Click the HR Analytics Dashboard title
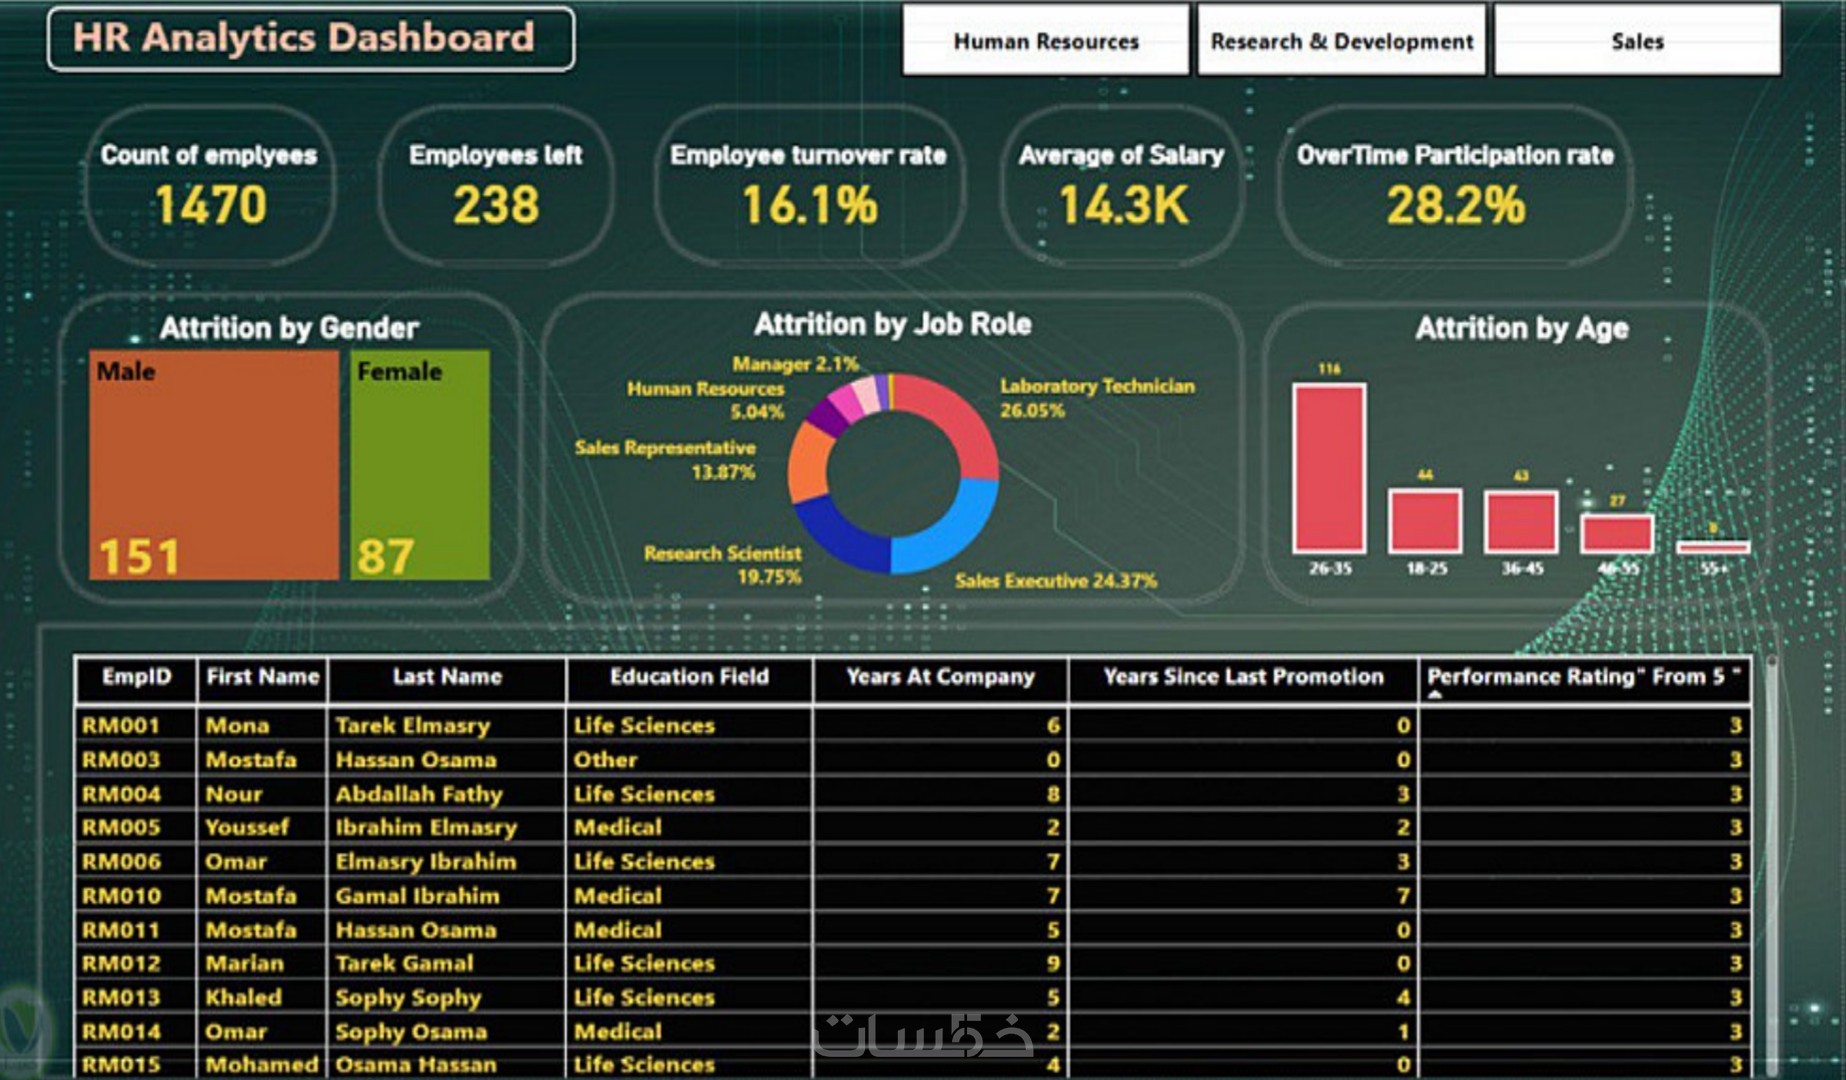This screenshot has width=1846, height=1080. 304,38
